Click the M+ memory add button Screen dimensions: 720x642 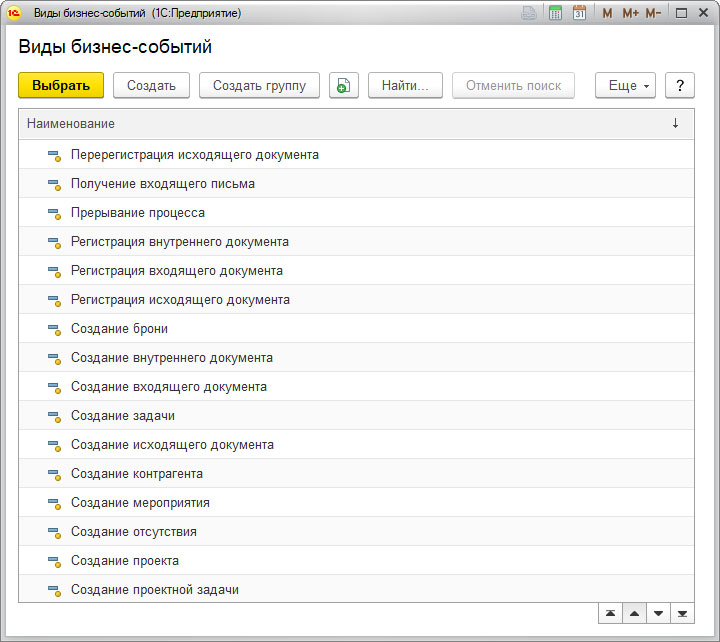click(x=630, y=13)
